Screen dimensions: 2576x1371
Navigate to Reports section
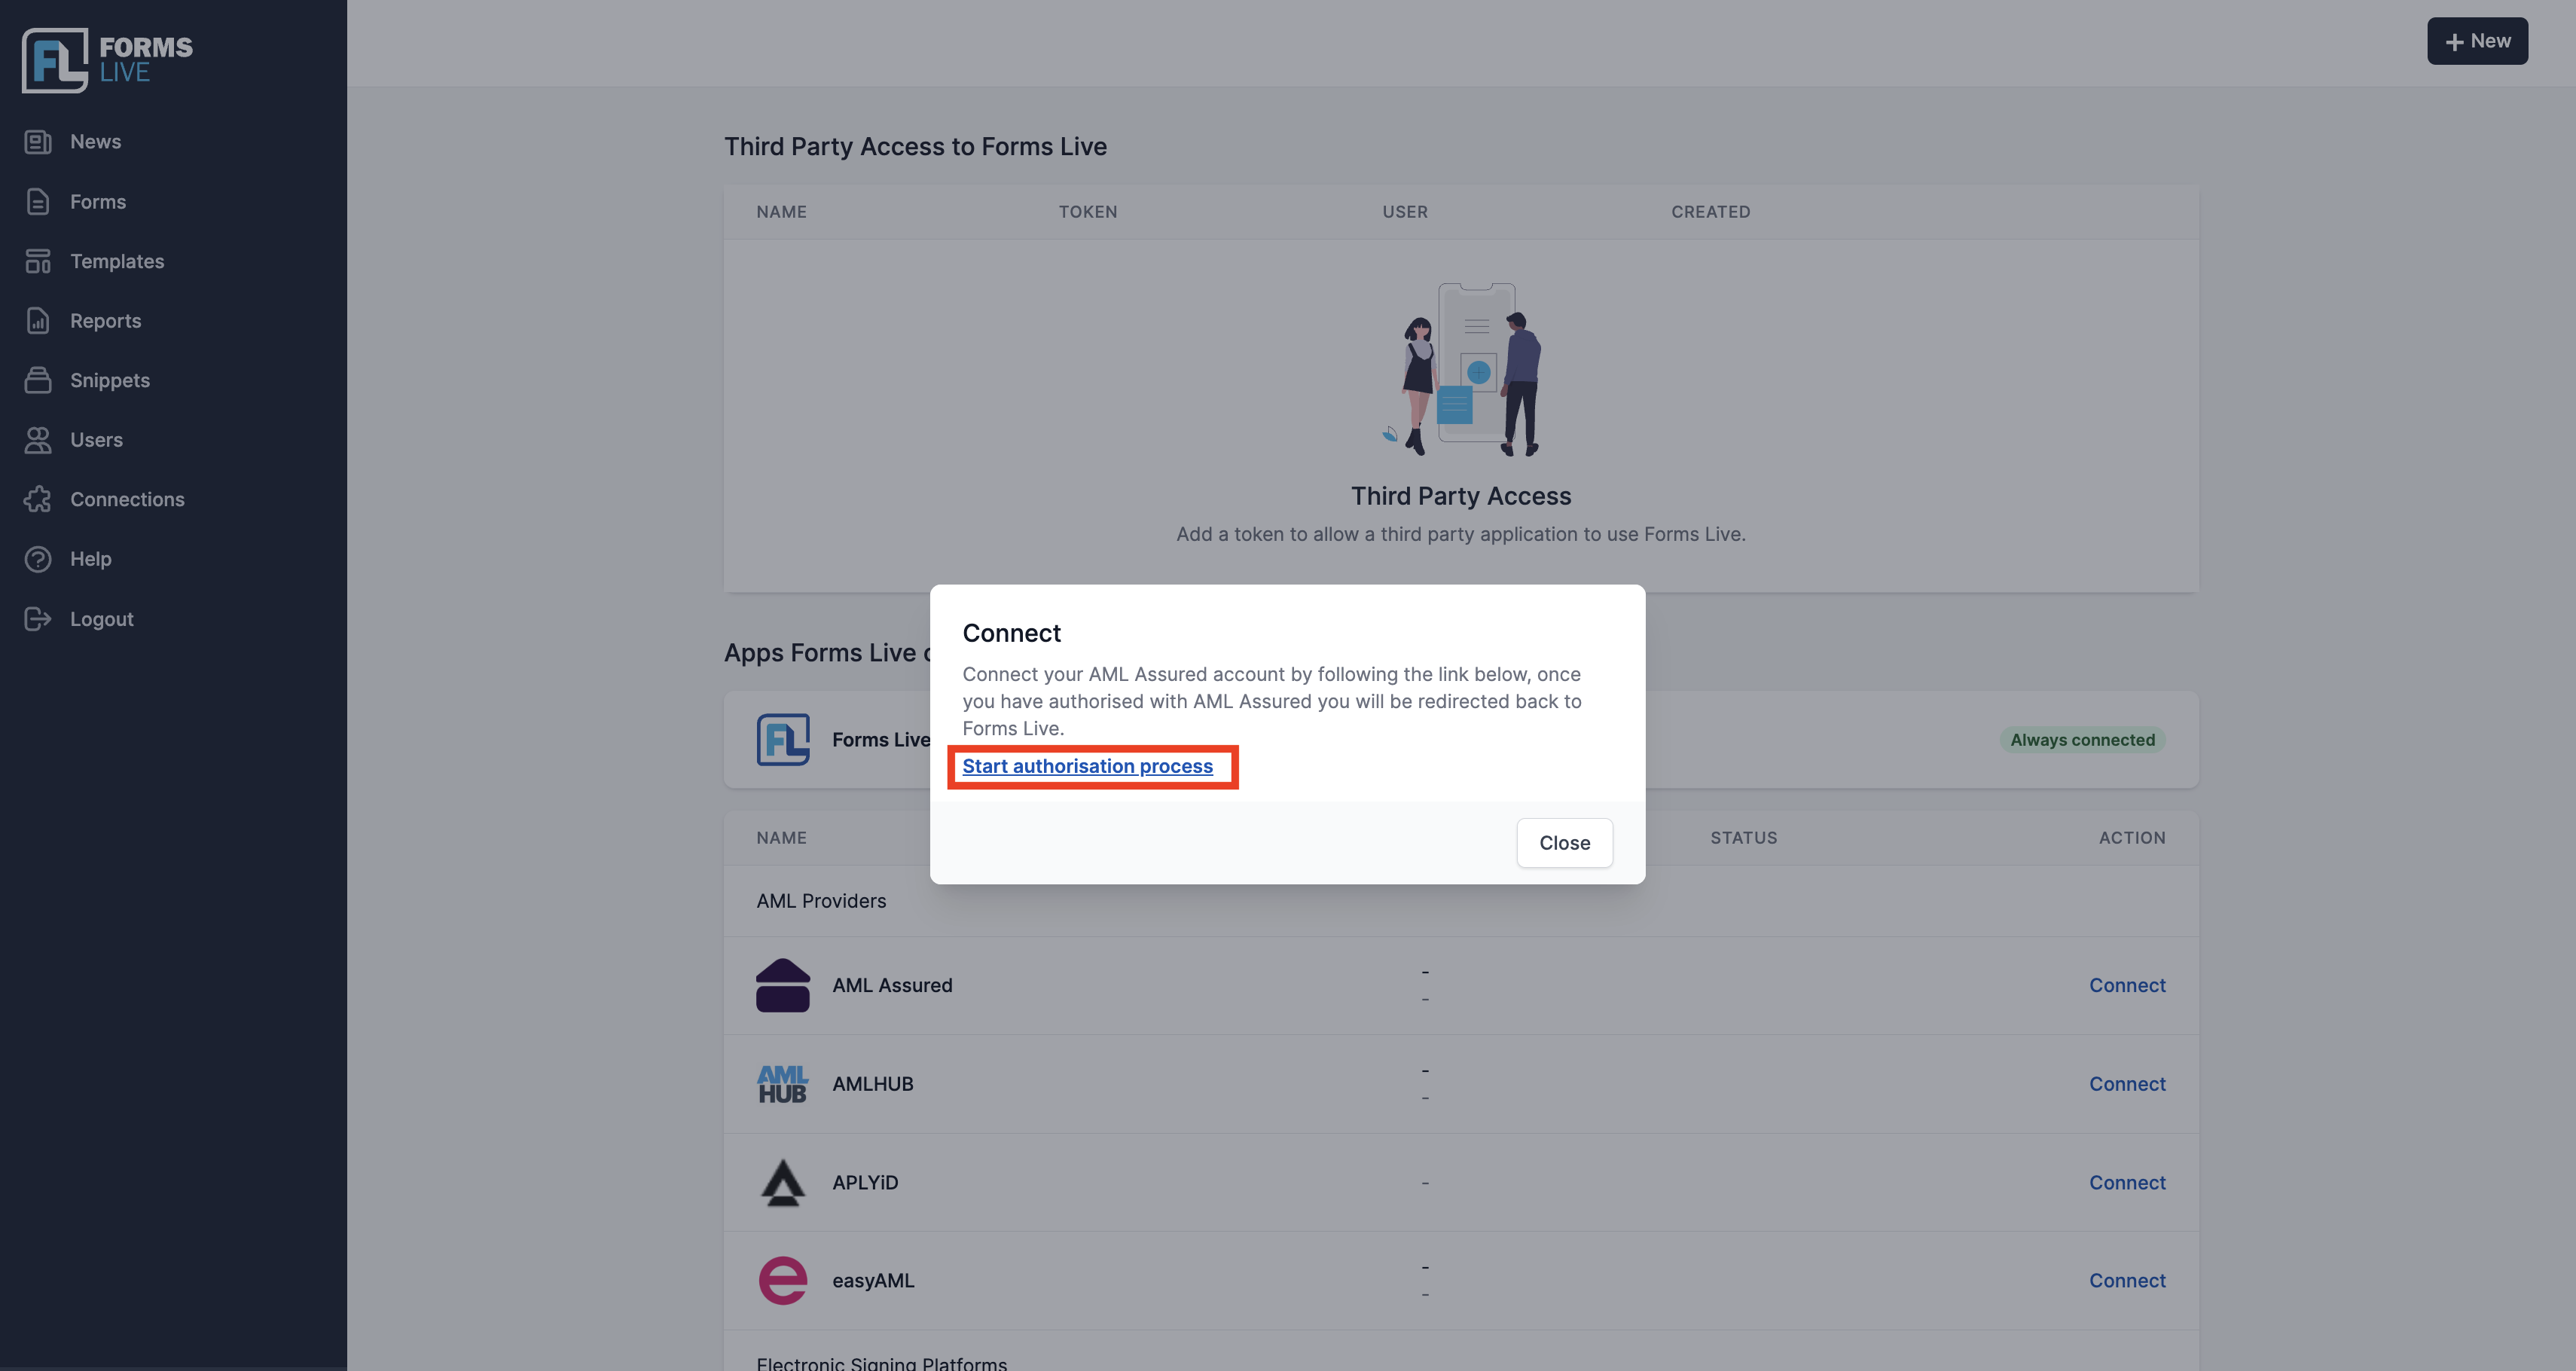pyautogui.click(x=105, y=321)
